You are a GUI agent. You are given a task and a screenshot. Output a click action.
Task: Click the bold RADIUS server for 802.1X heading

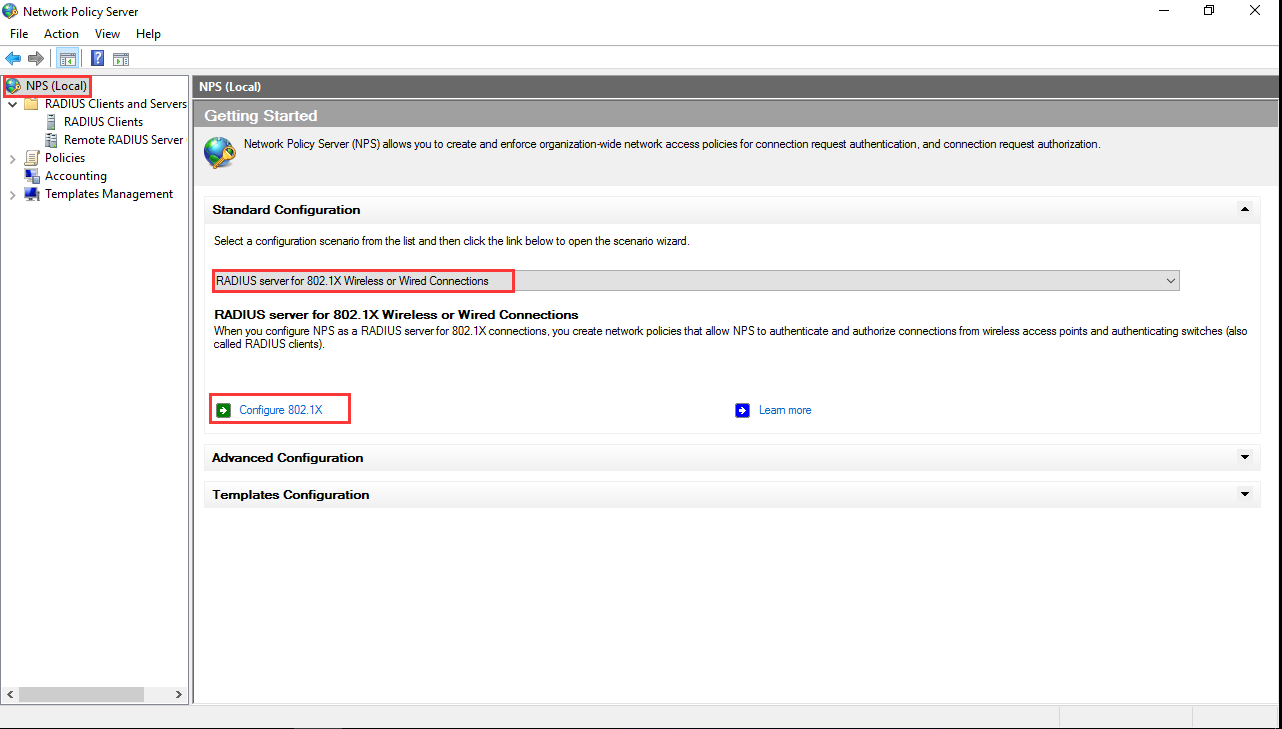(397, 314)
